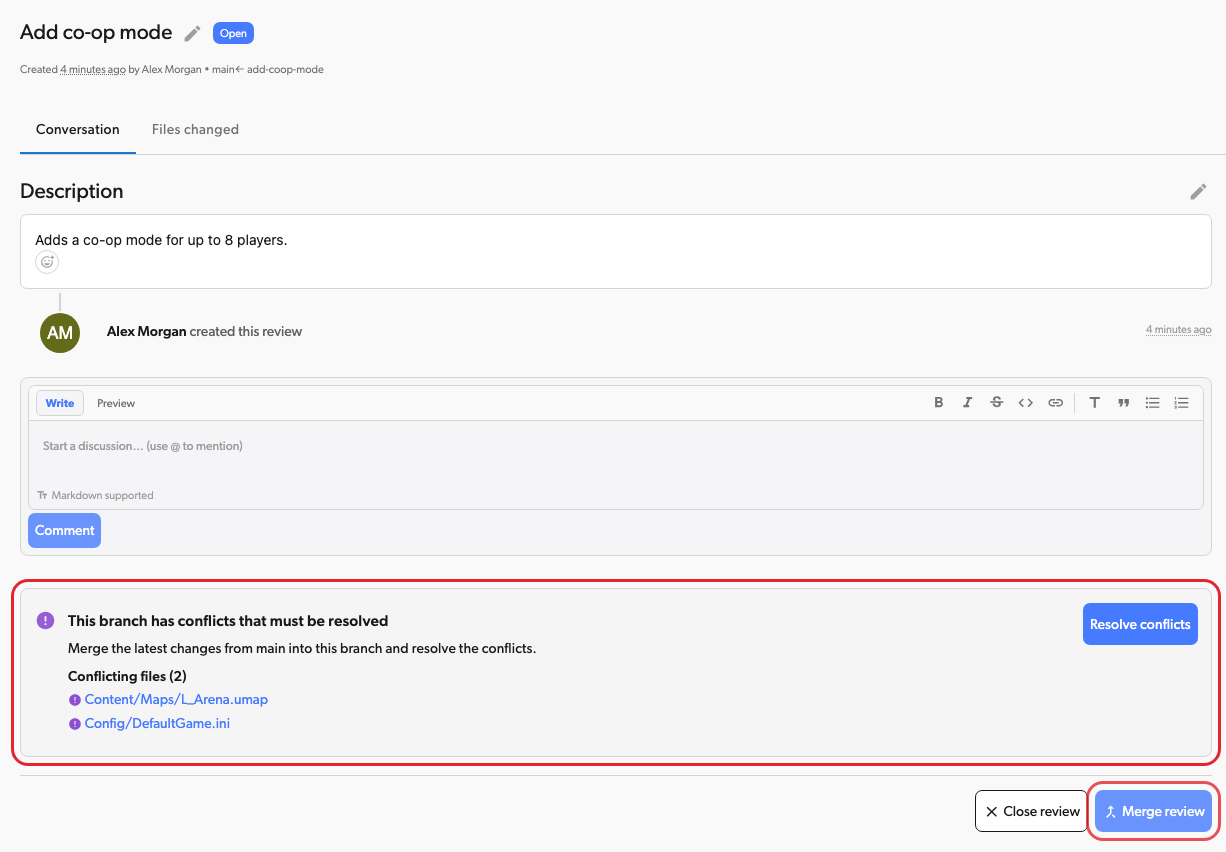Edit the review title with pencil icon

192,33
